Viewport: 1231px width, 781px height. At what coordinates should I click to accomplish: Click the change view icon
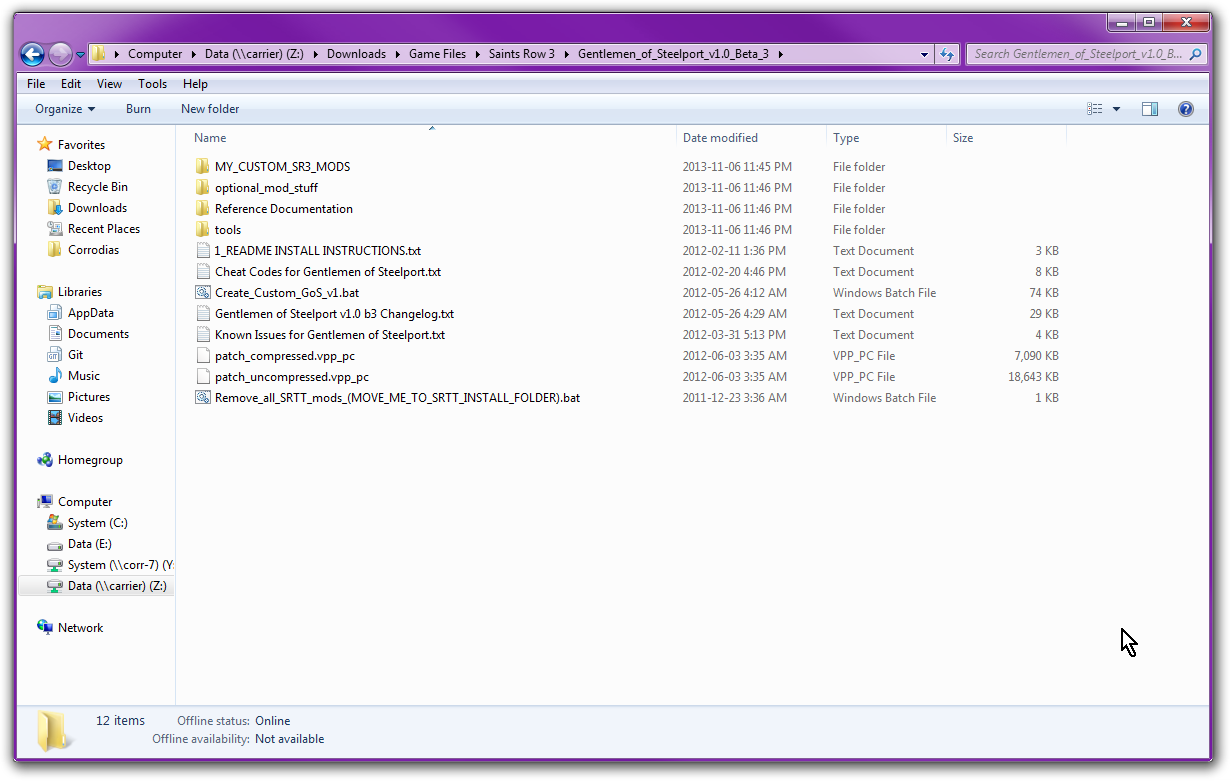[1095, 109]
